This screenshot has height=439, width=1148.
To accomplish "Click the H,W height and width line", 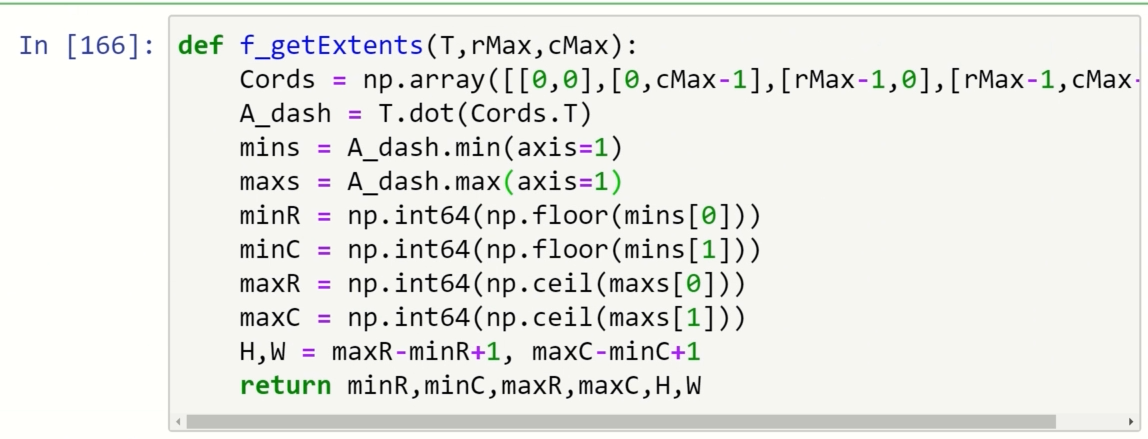I will 470,352.
